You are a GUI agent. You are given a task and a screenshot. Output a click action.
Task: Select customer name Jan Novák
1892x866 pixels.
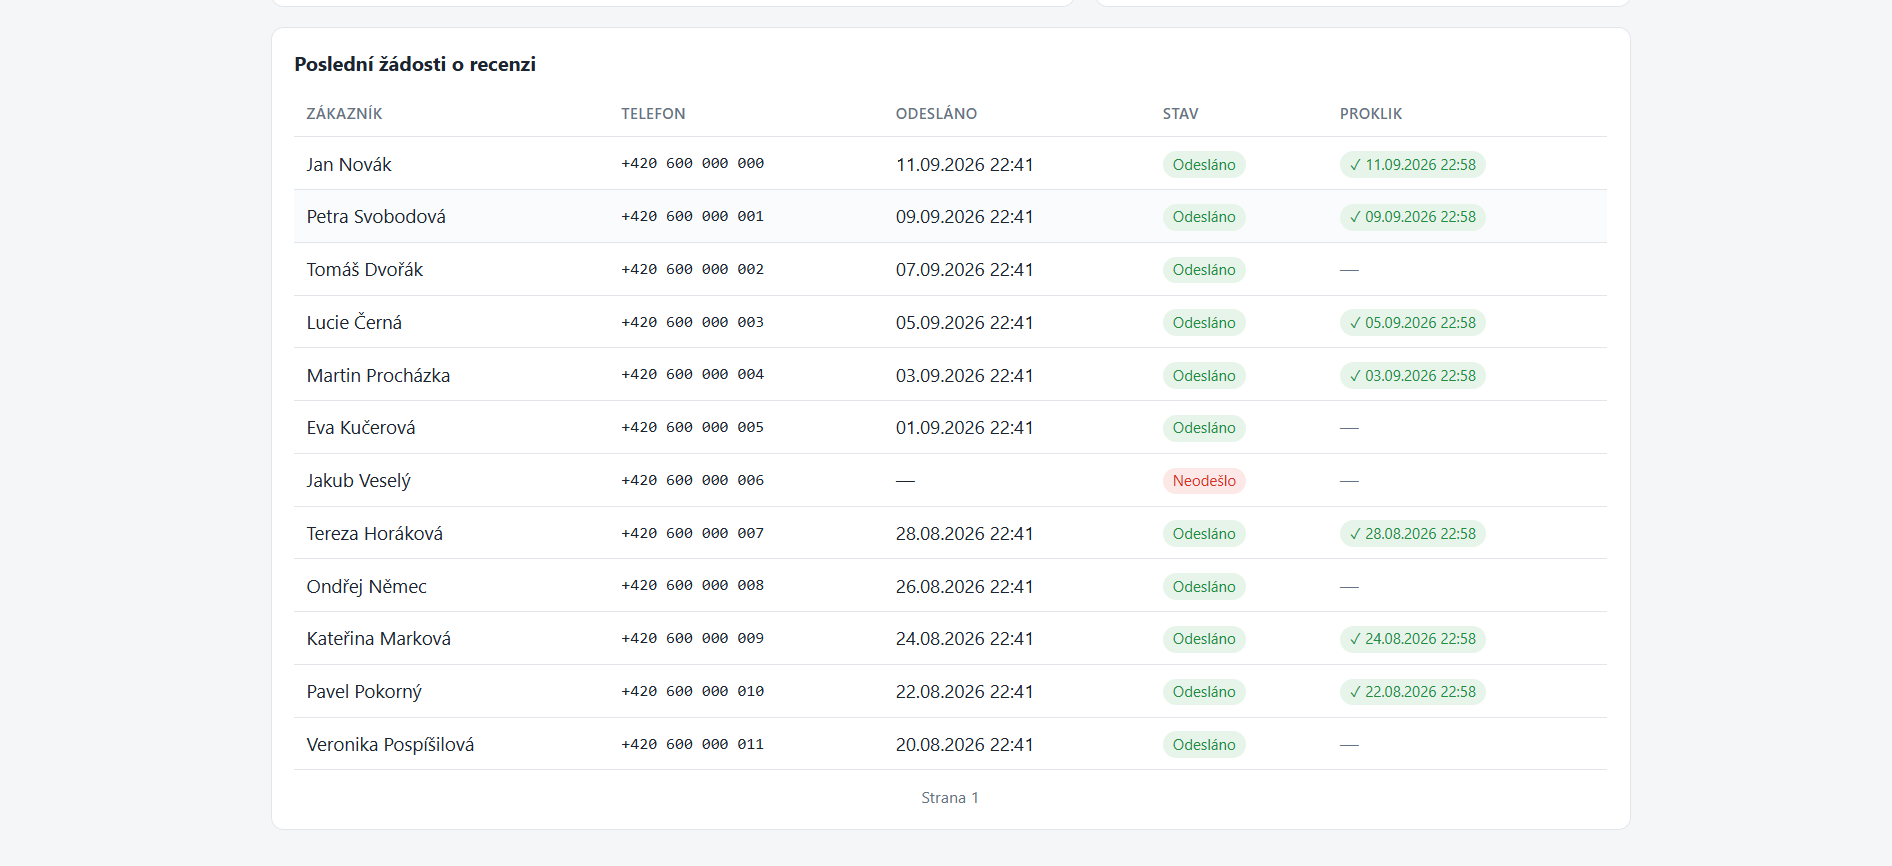click(349, 164)
